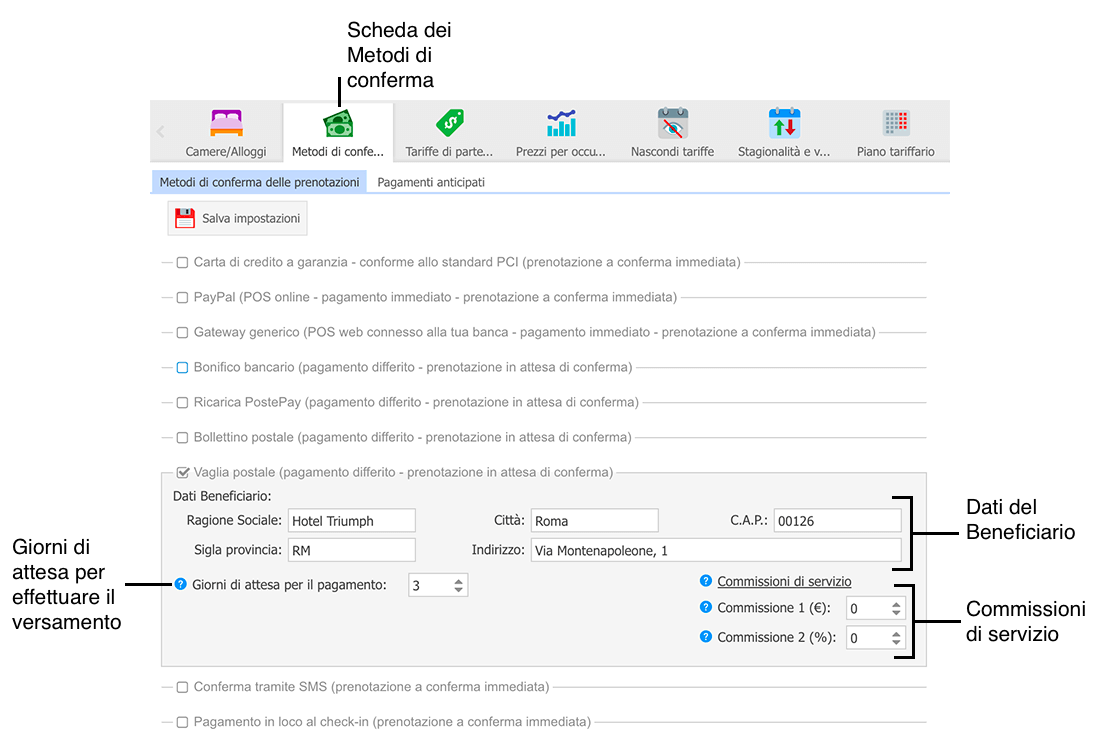Click the Salva impostazioni button
This screenshot has width=1100, height=748.
tap(237, 218)
